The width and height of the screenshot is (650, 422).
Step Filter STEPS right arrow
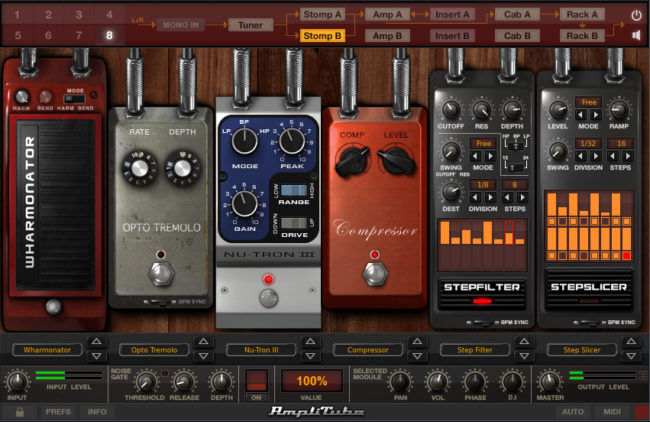[522, 197]
